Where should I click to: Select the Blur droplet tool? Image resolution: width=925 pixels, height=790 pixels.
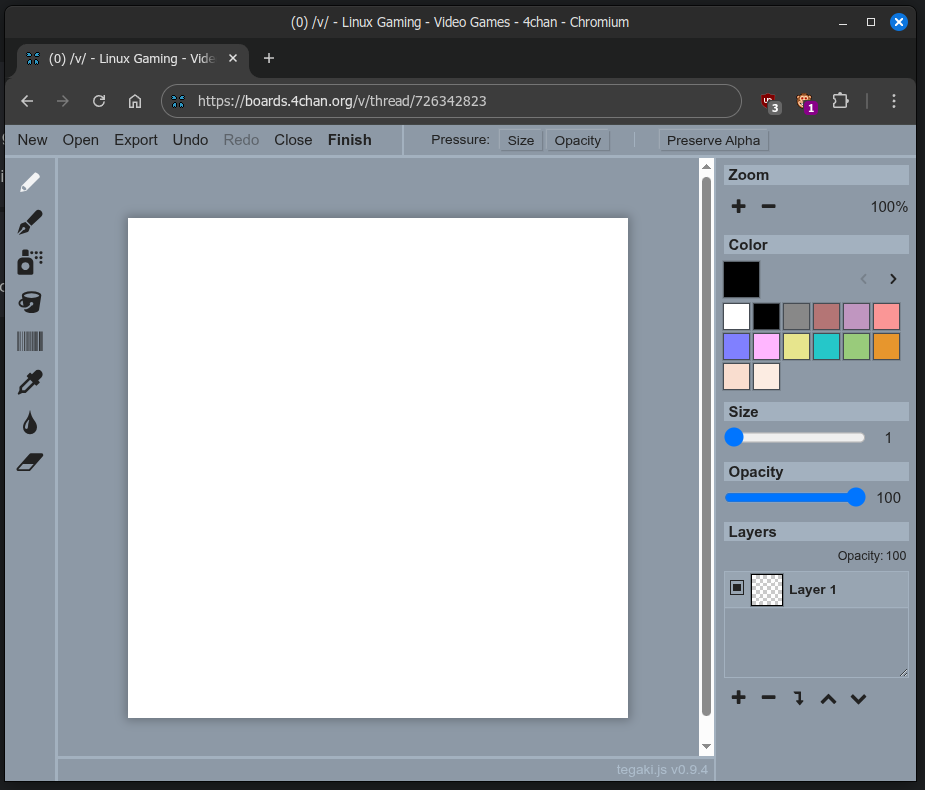pos(30,423)
